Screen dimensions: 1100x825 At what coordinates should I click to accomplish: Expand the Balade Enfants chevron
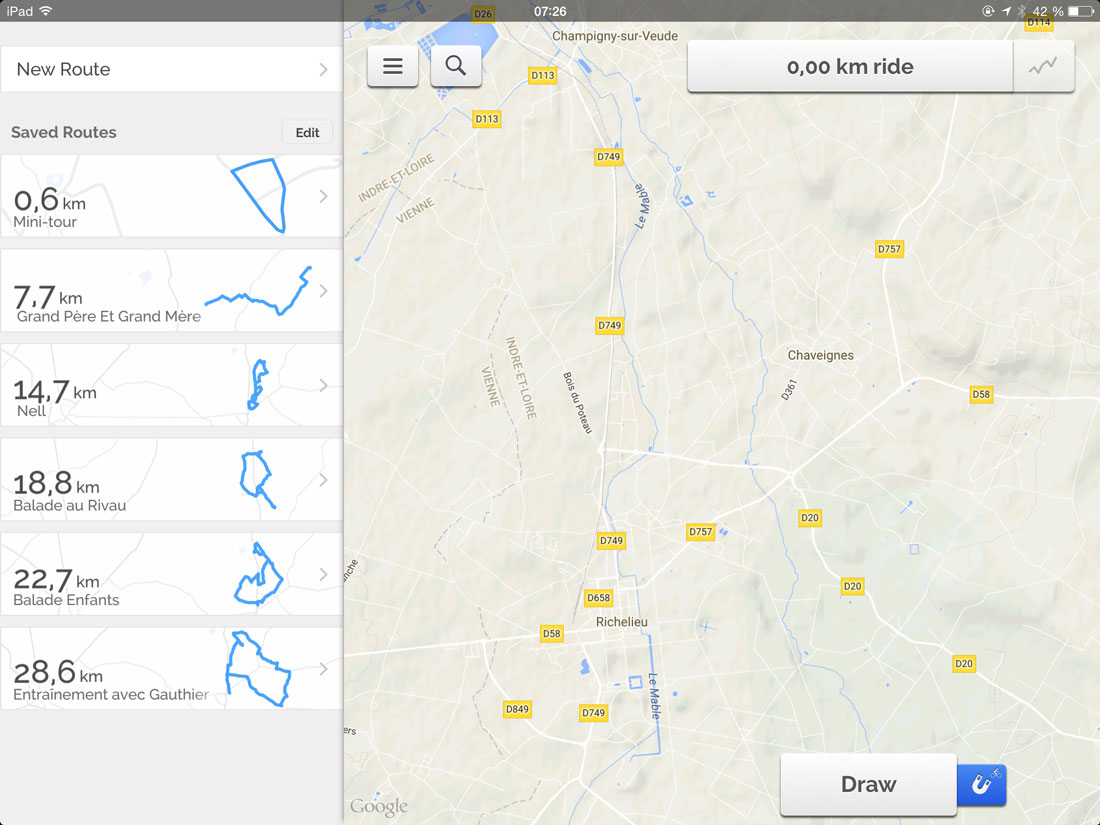click(323, 575)
